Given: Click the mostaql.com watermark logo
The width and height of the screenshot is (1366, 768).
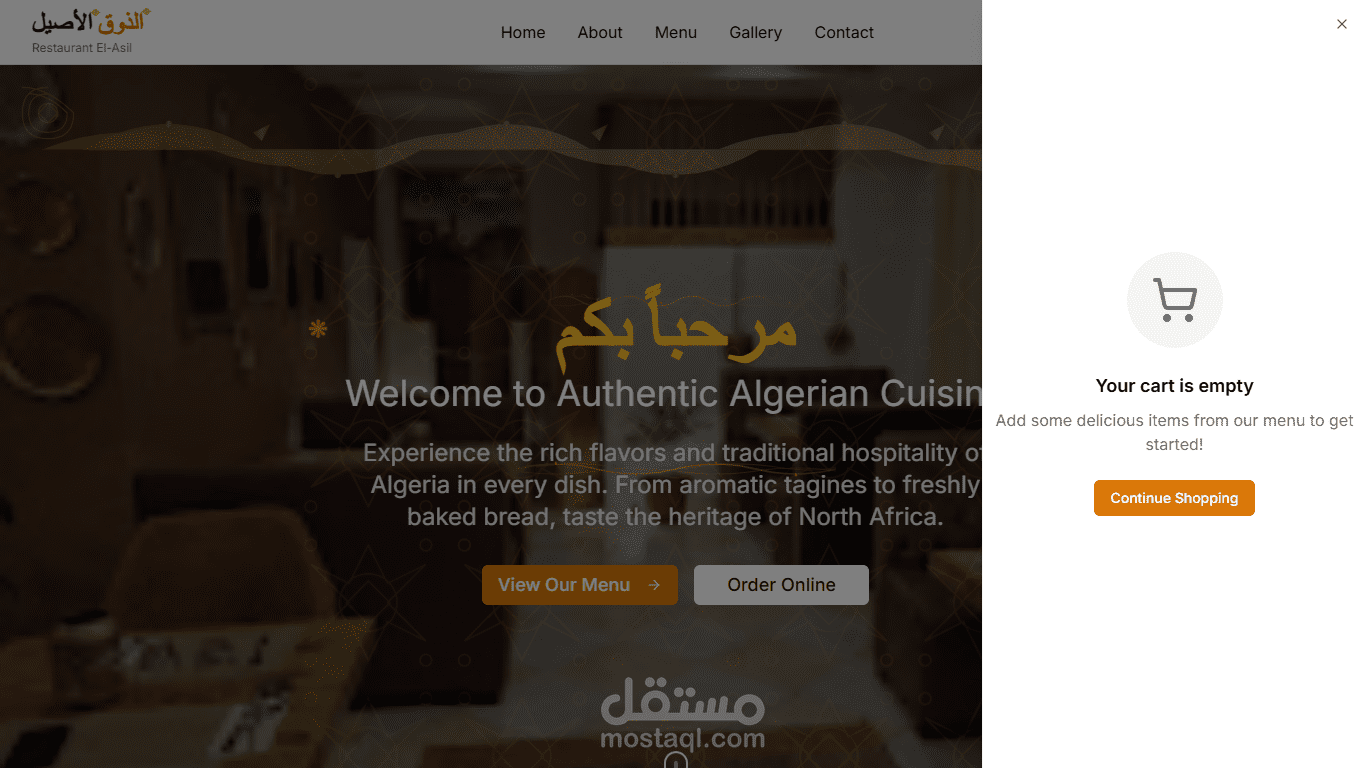Looking at the screenshot, I should (683, 714).
